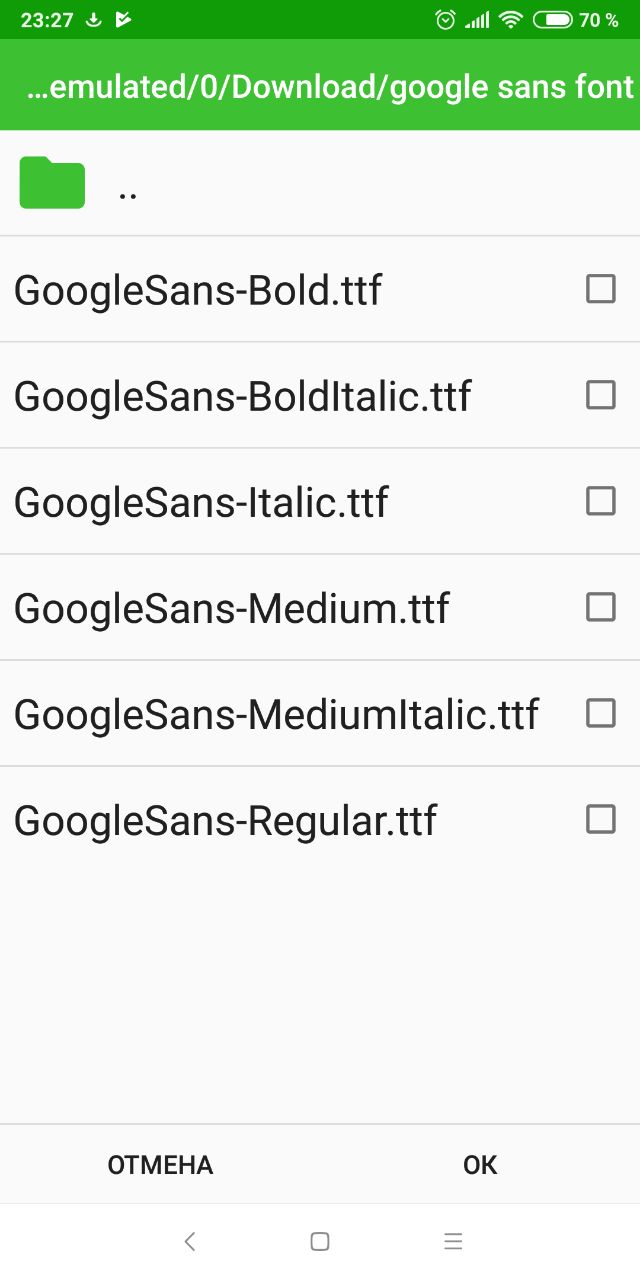
Task: Open the green parent folder icon
Action: [x=52, y=183]
